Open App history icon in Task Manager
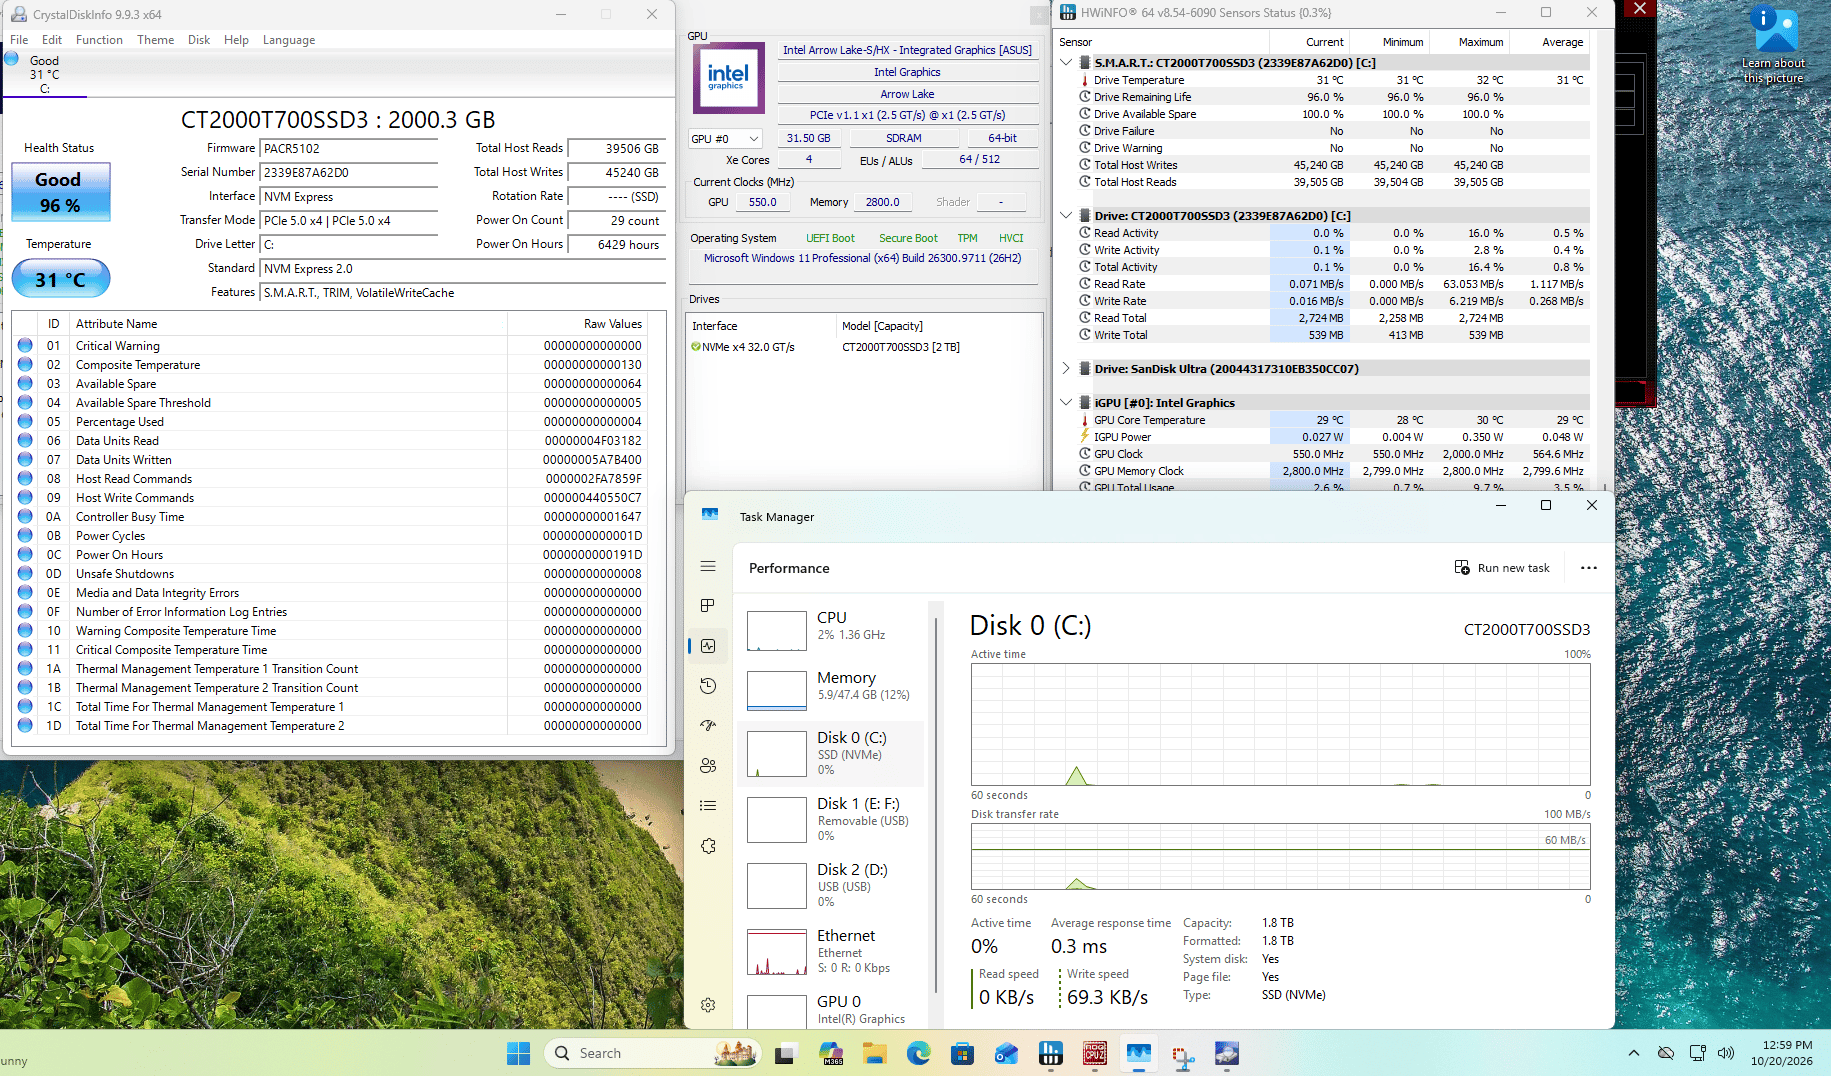This screenshot has width=1831, height=1076. pyautogui.click(x=708, y=686)
